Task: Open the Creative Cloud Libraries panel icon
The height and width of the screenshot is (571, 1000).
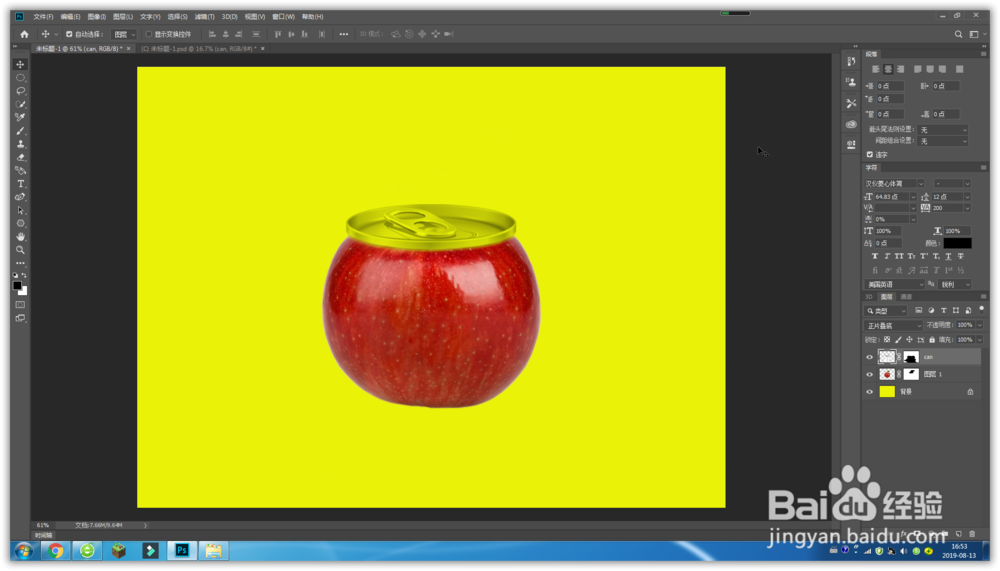Action: (851, 124)
